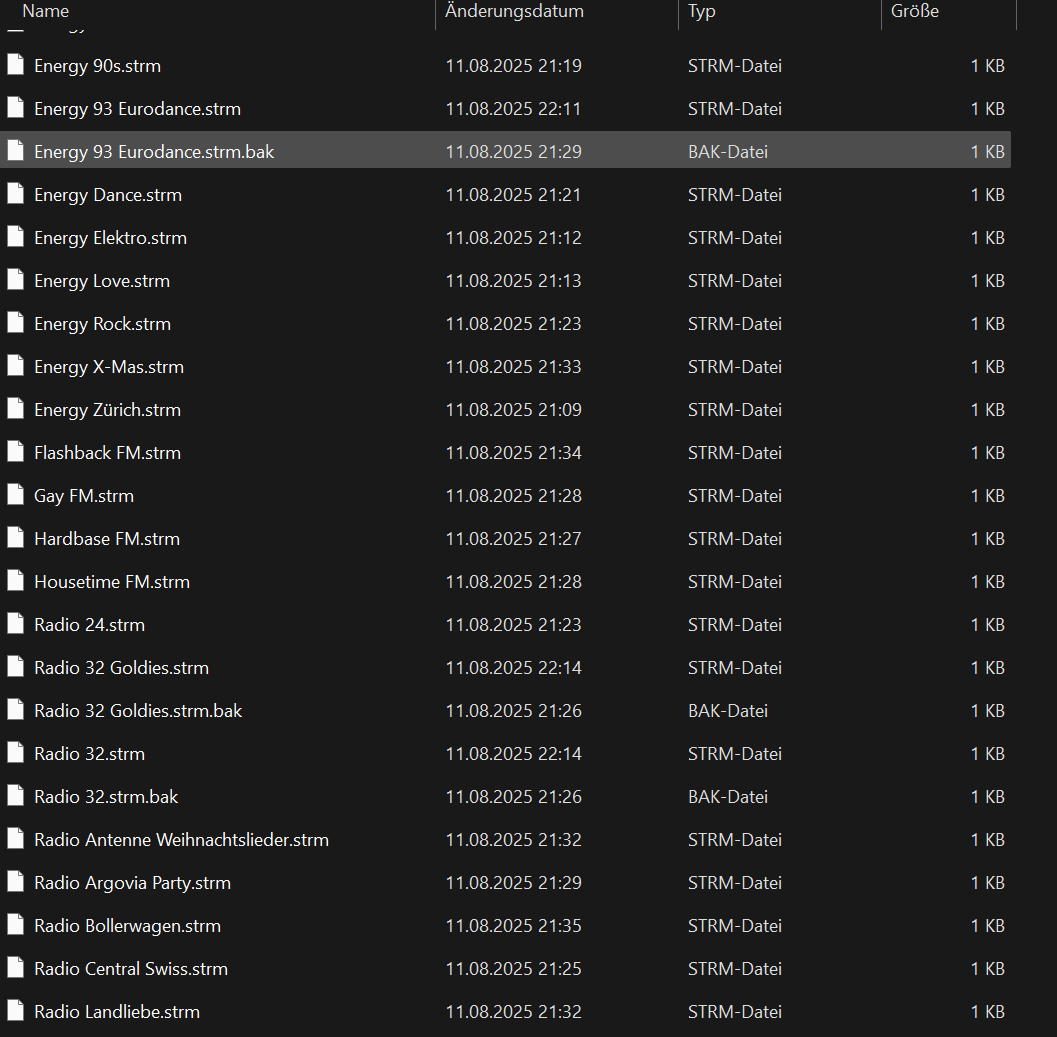Select file name Hardbase FM.strm
This screenshot has width=1057, height=1037.
pyautogui.click(x=107, y=539)
